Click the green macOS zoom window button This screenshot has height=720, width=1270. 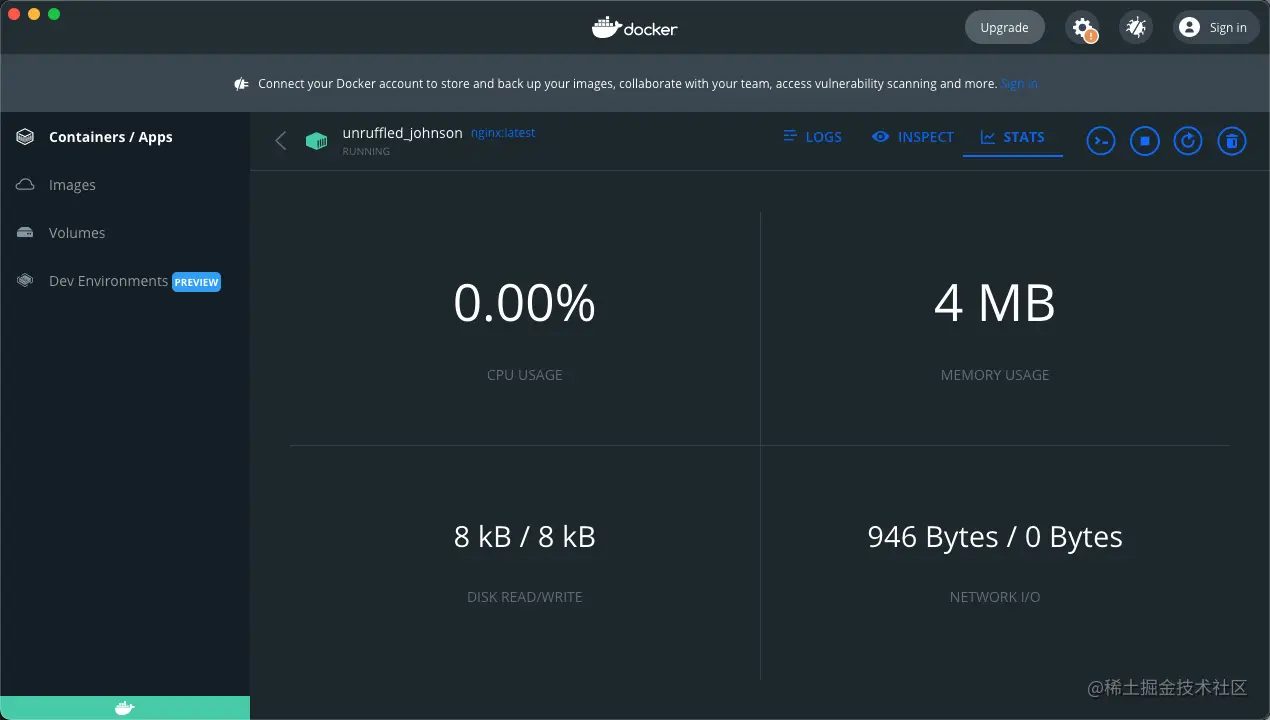pos(54,14)
